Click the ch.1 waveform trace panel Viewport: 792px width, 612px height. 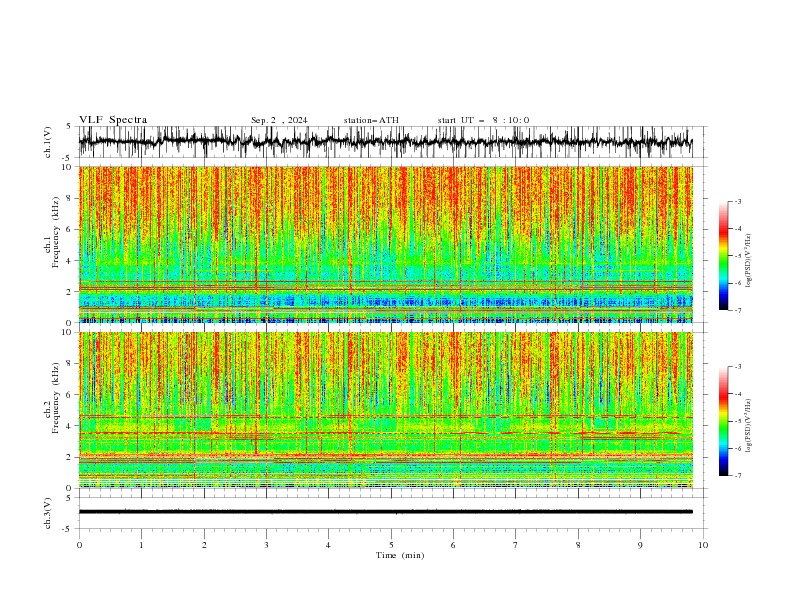coord(393,142)
